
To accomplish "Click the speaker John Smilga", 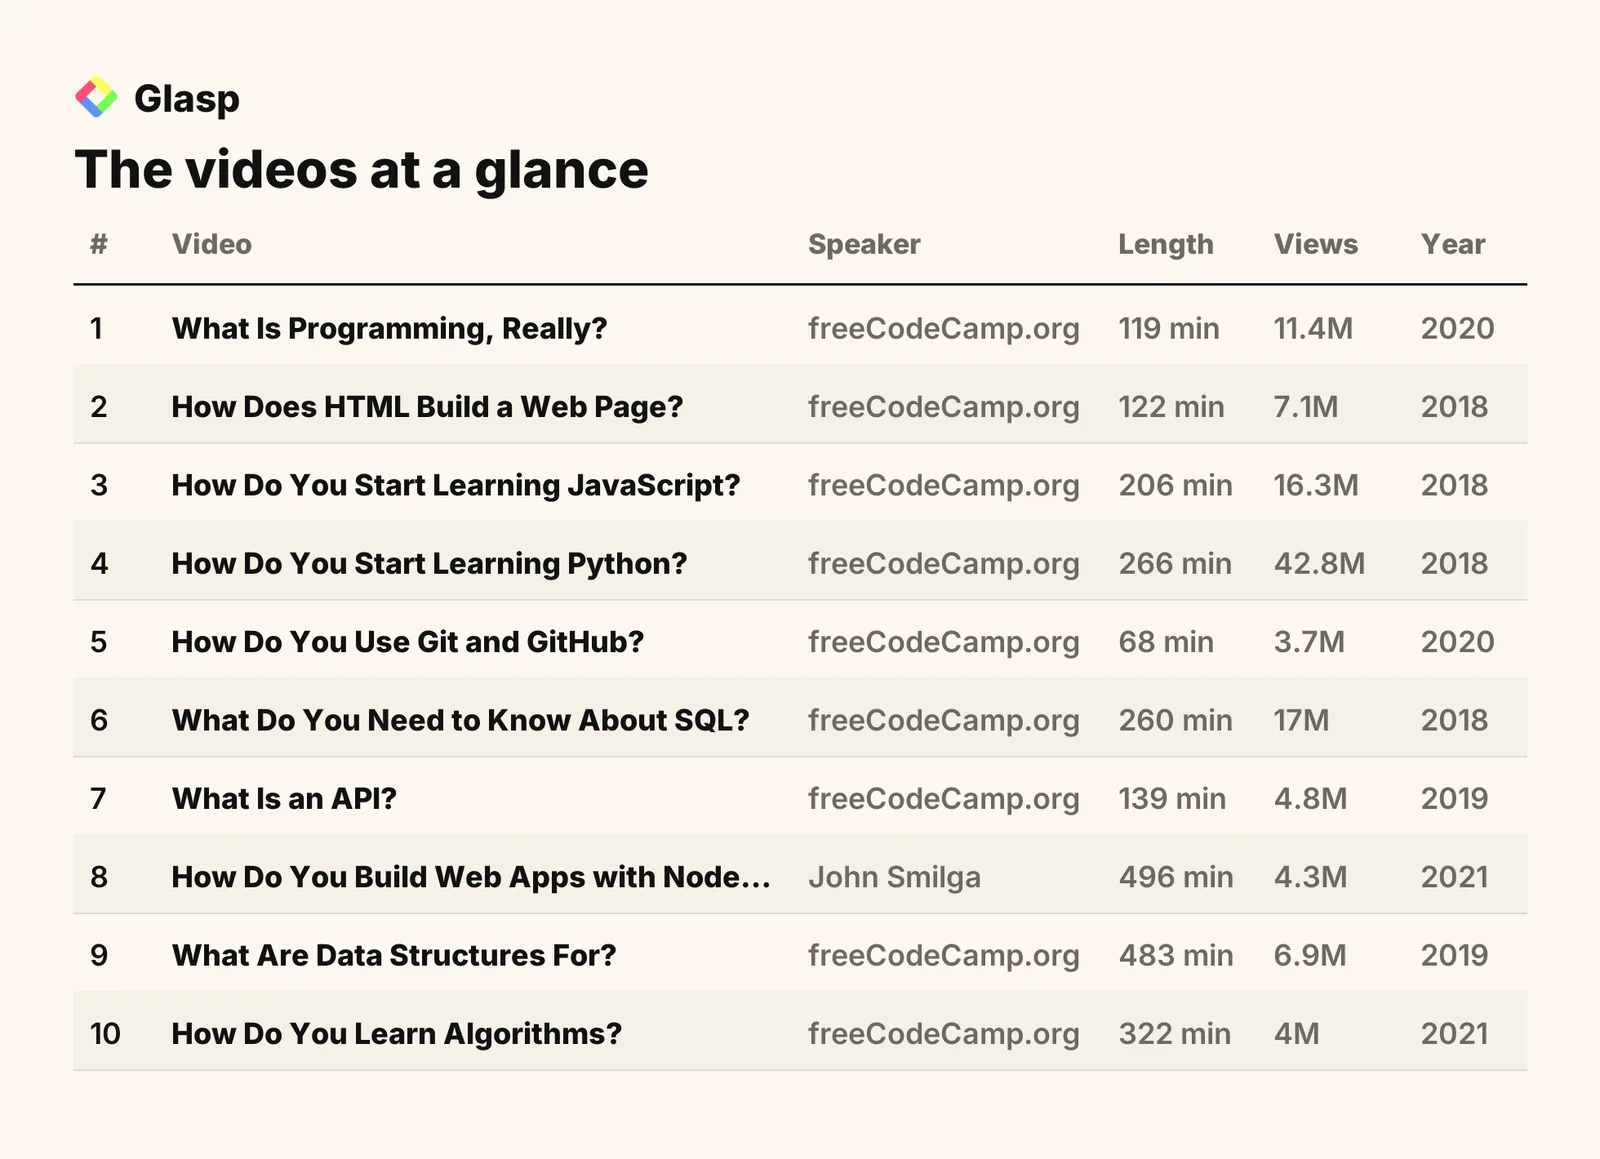I will tap(895, 878).
